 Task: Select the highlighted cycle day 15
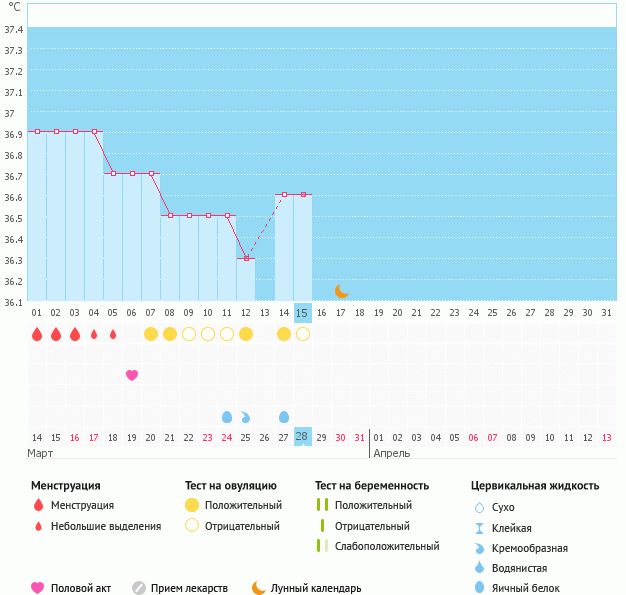point(303,313)
